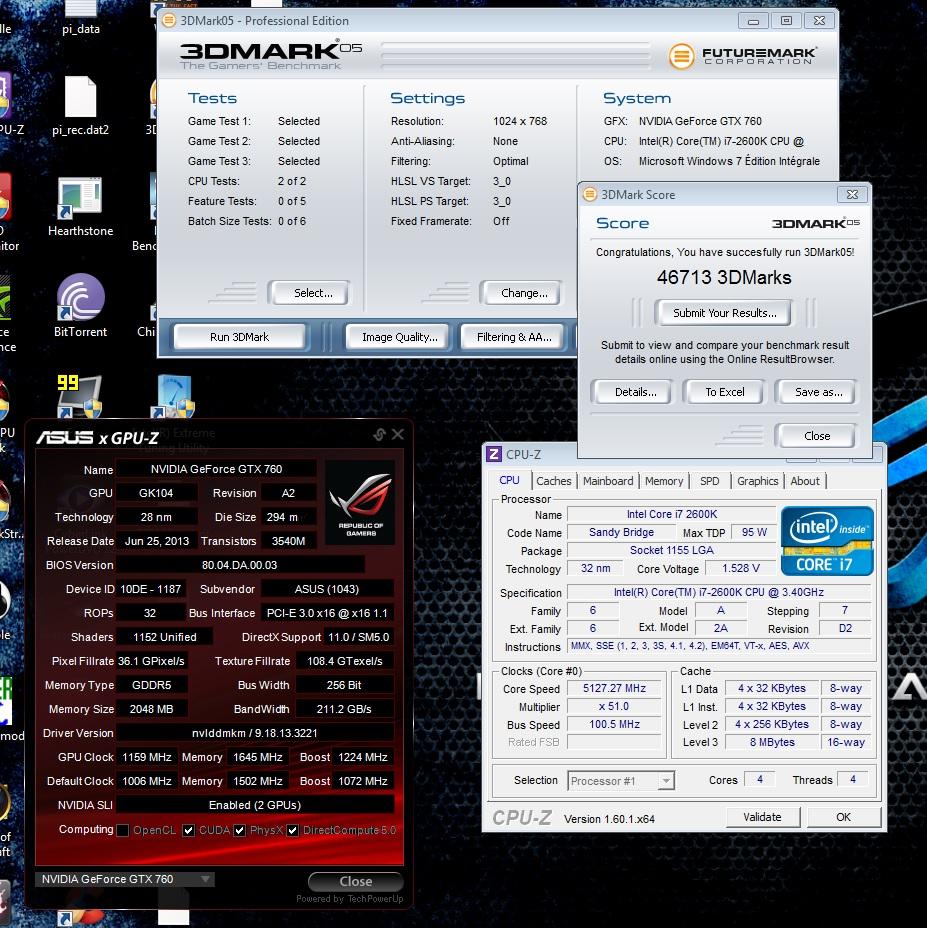Click OK button in CPU-Z
Image resolution: width=927 pixels, height=928 pixels.
[844, 817]
